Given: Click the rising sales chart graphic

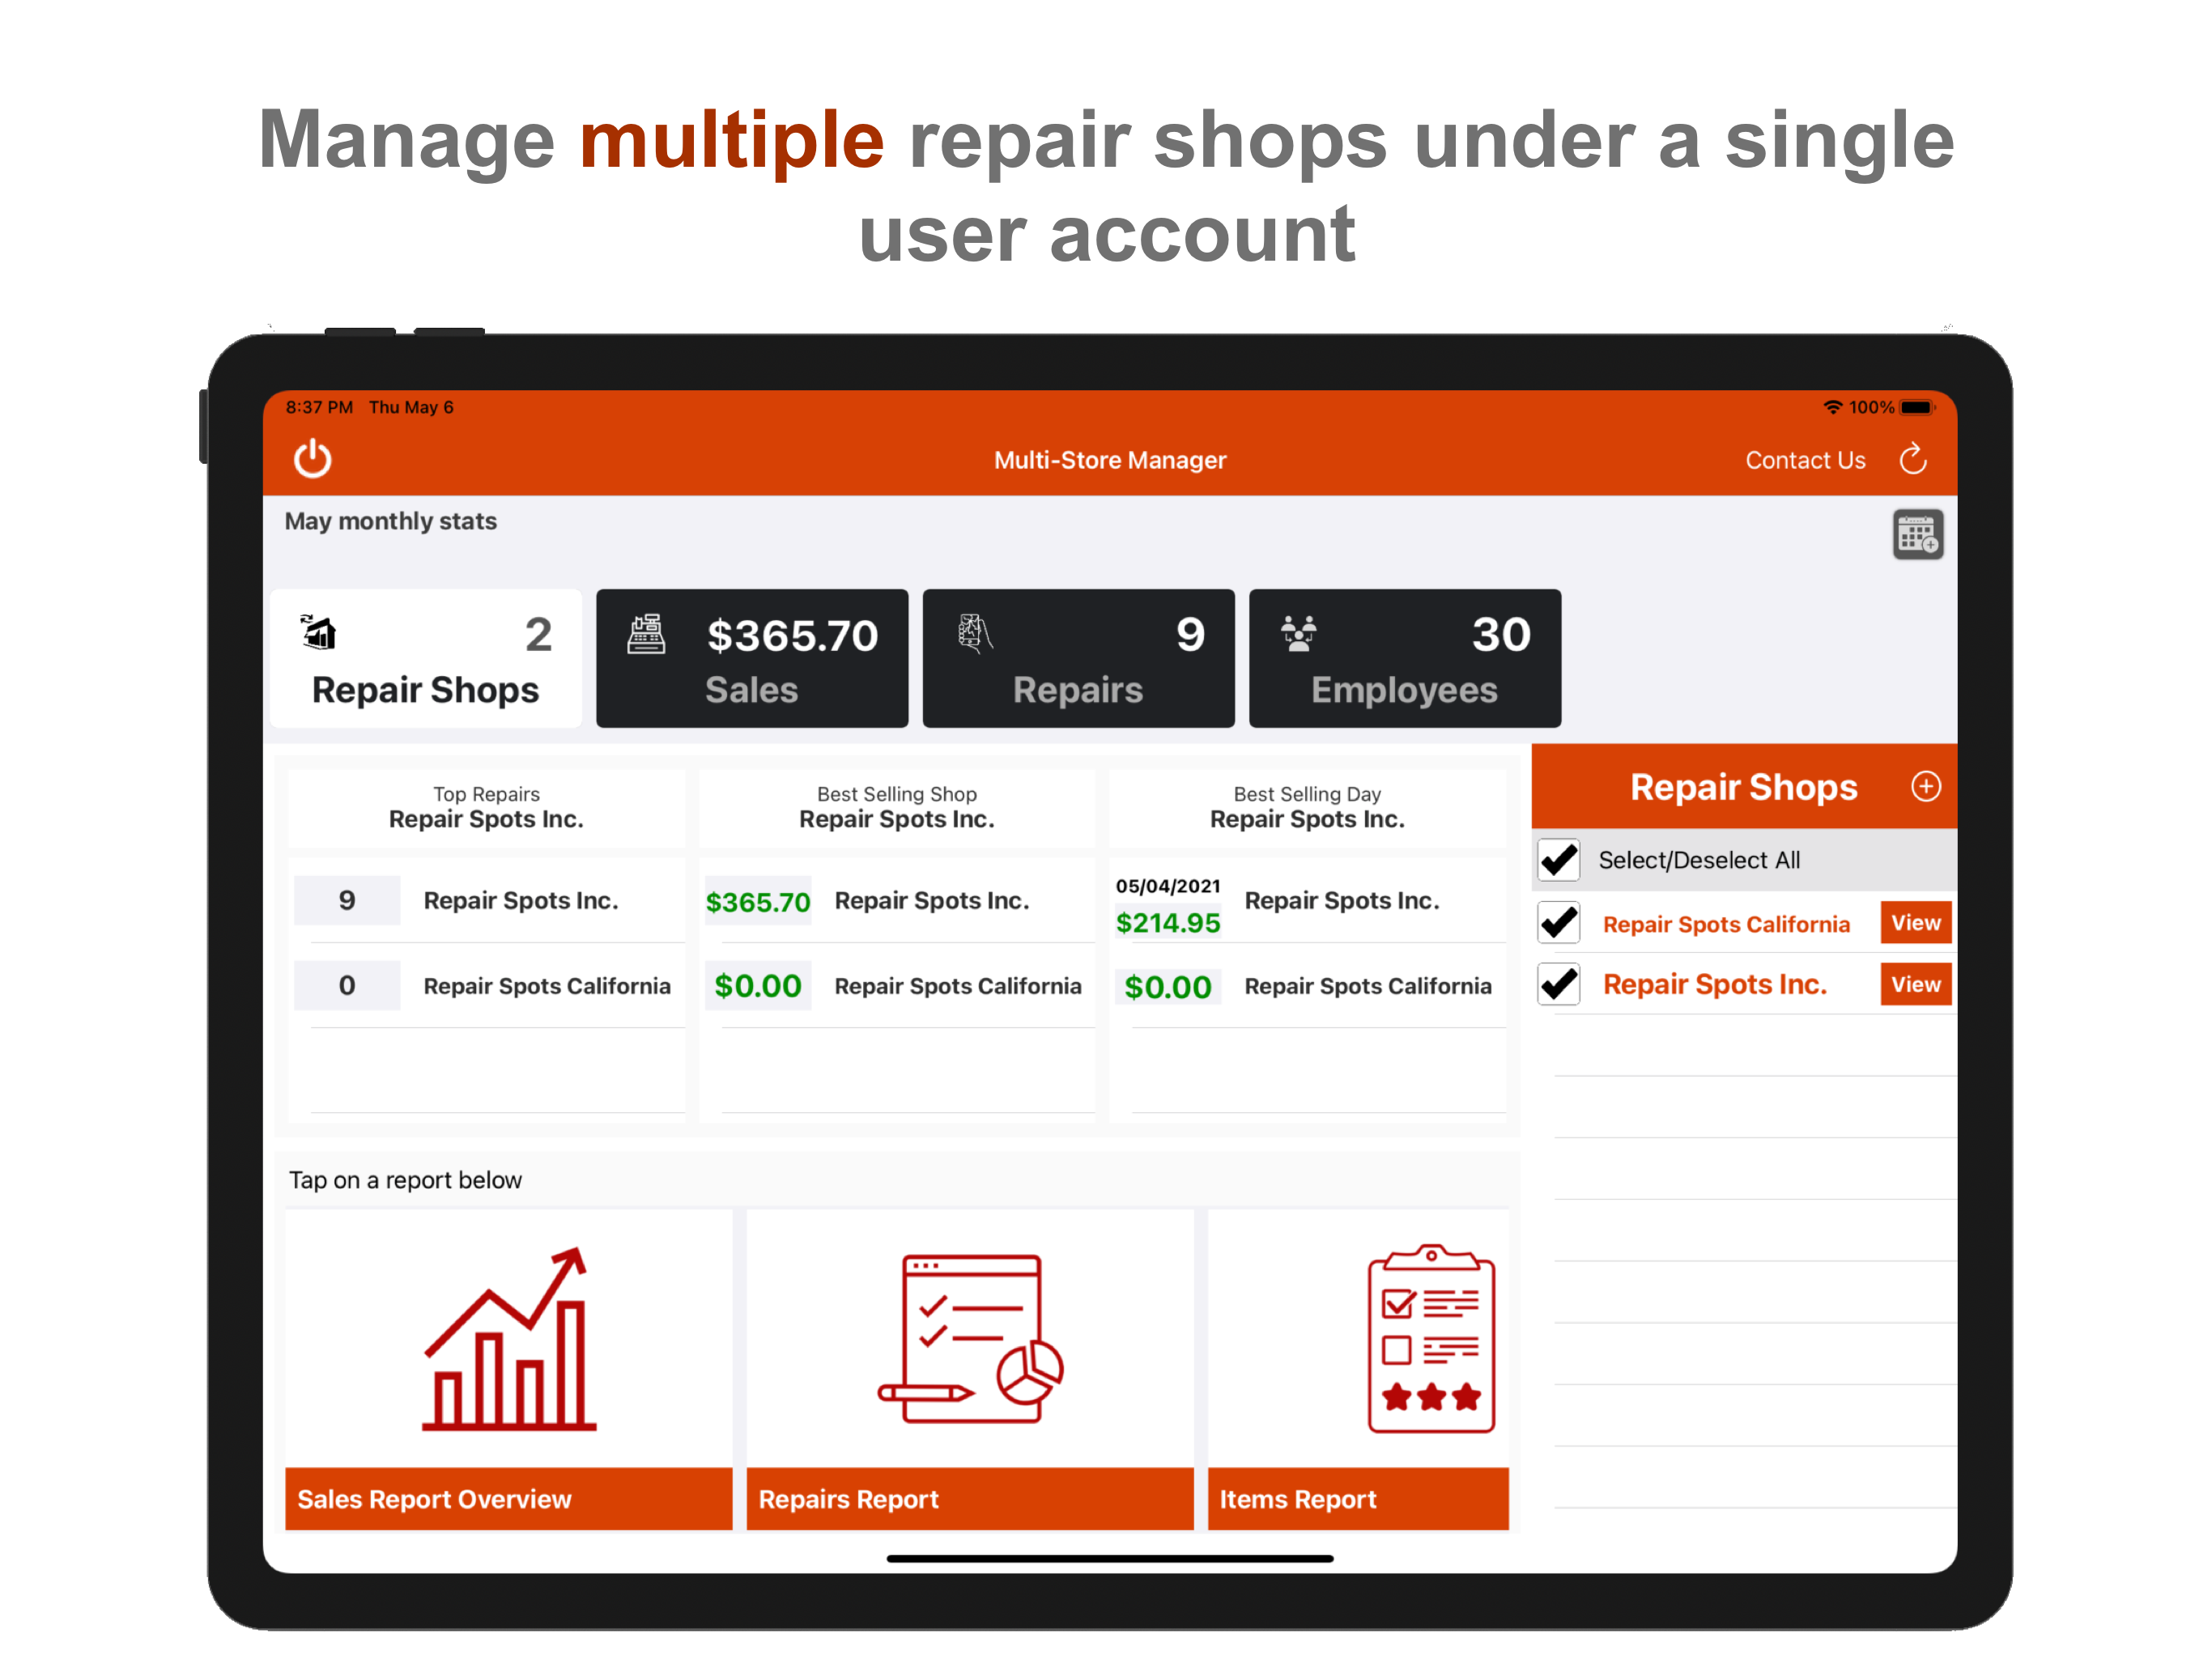Looking at the screenshot, I should coord(507,1337).
